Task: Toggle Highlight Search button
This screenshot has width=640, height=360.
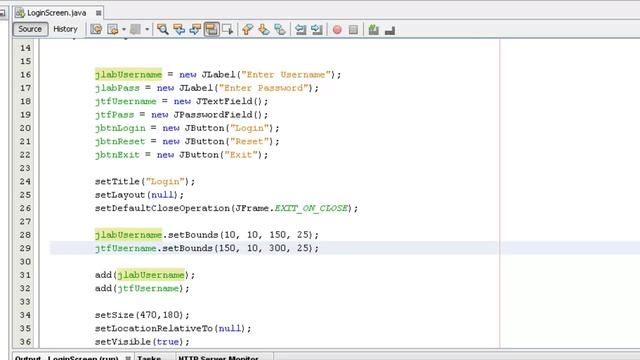Action: 211,29
